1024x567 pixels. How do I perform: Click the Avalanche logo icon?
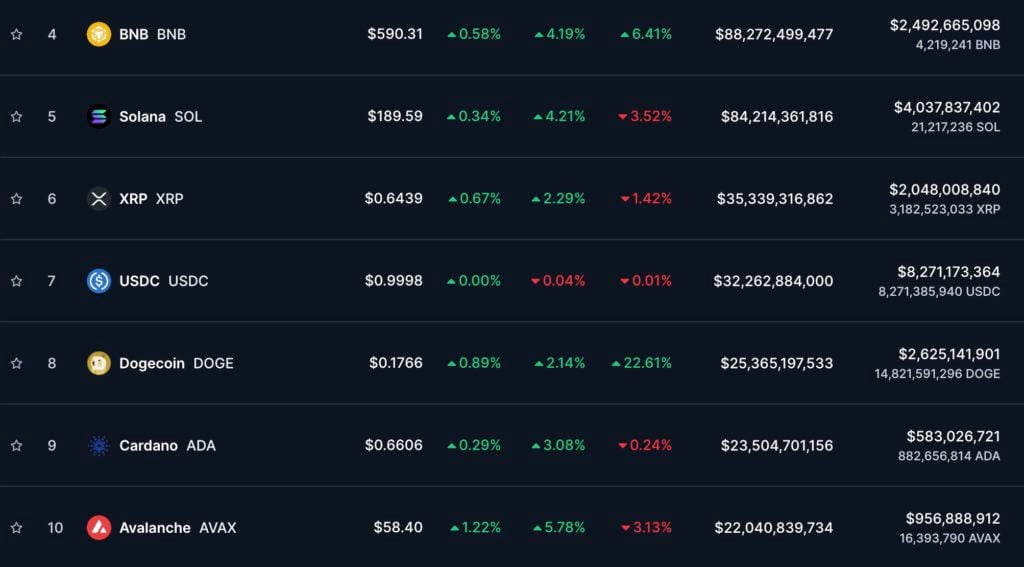pyautogui.click(x=99, y=527)
